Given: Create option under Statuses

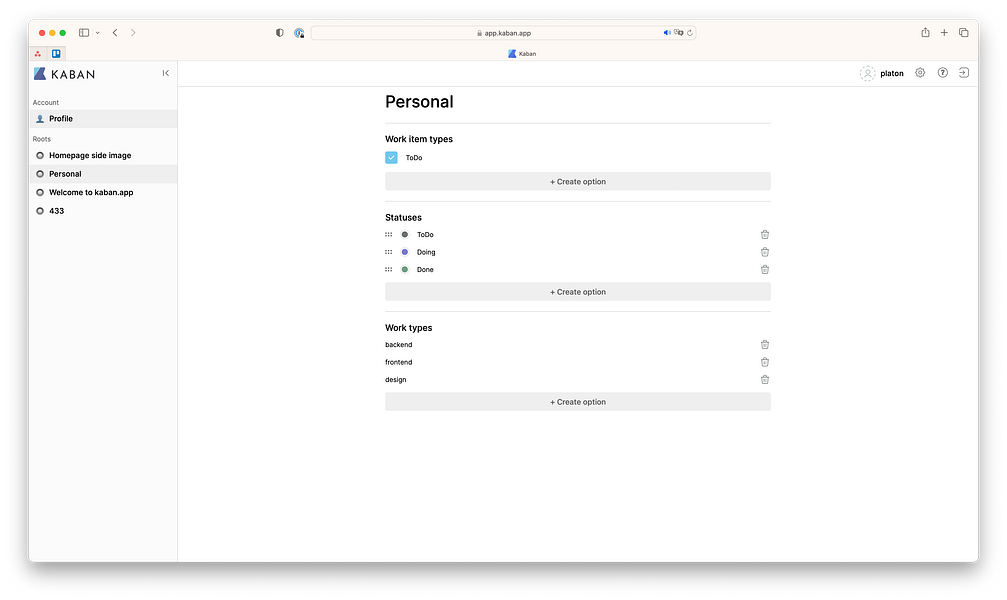Looking at the screenshot, I should click(578, 292).
